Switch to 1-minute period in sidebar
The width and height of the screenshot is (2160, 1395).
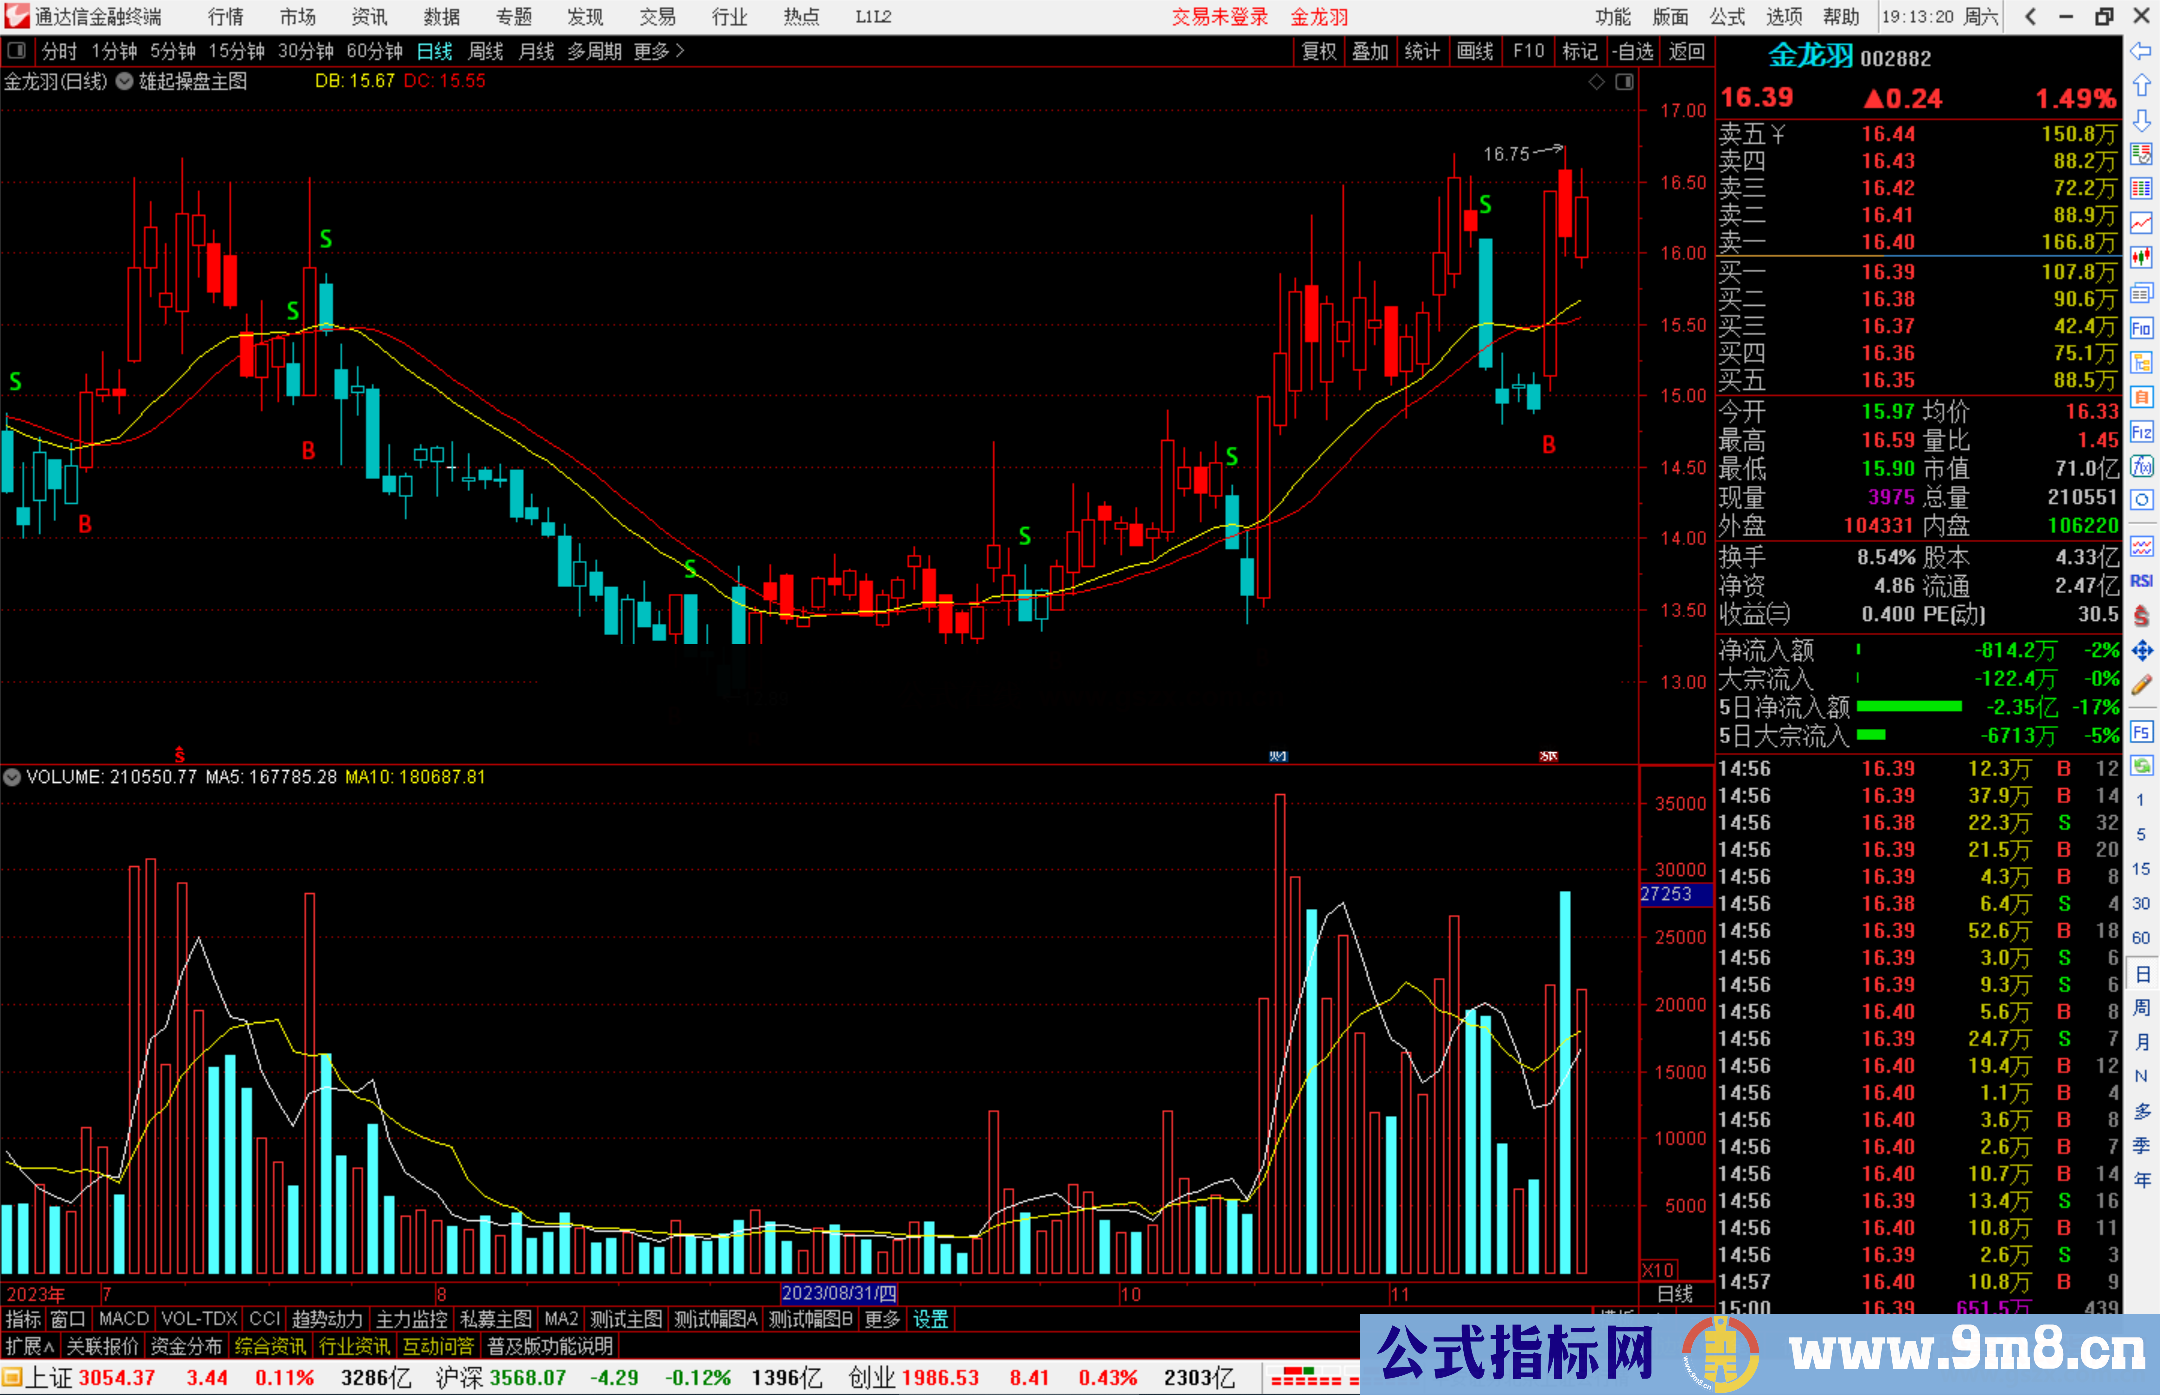pyautogui.click(x=2140, y=800)
